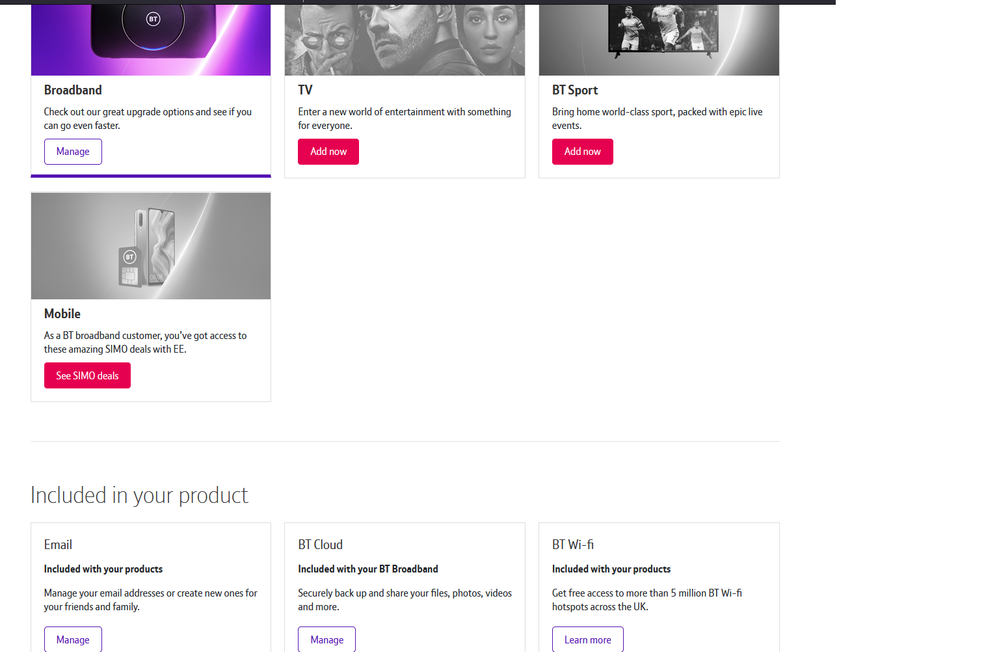This screenshot has height=652, width=999.
Task: Select the Email heading text
Action: pos(58,545)
